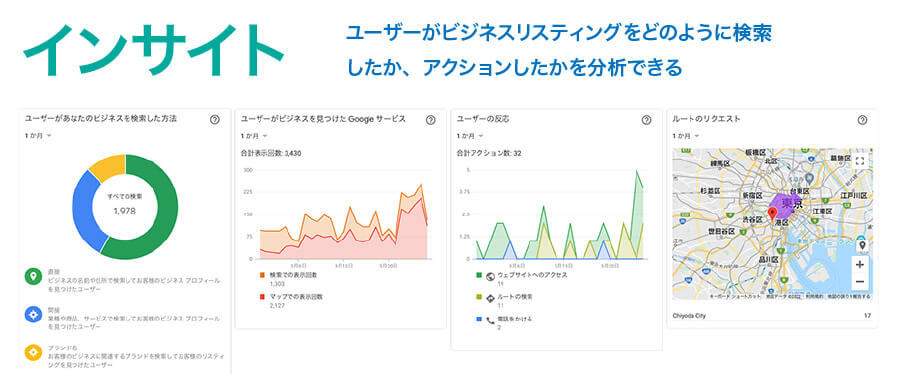Open help icon on ルートのリクエスト card
This screenshot has height=384, width=900.
click(862, 120)
